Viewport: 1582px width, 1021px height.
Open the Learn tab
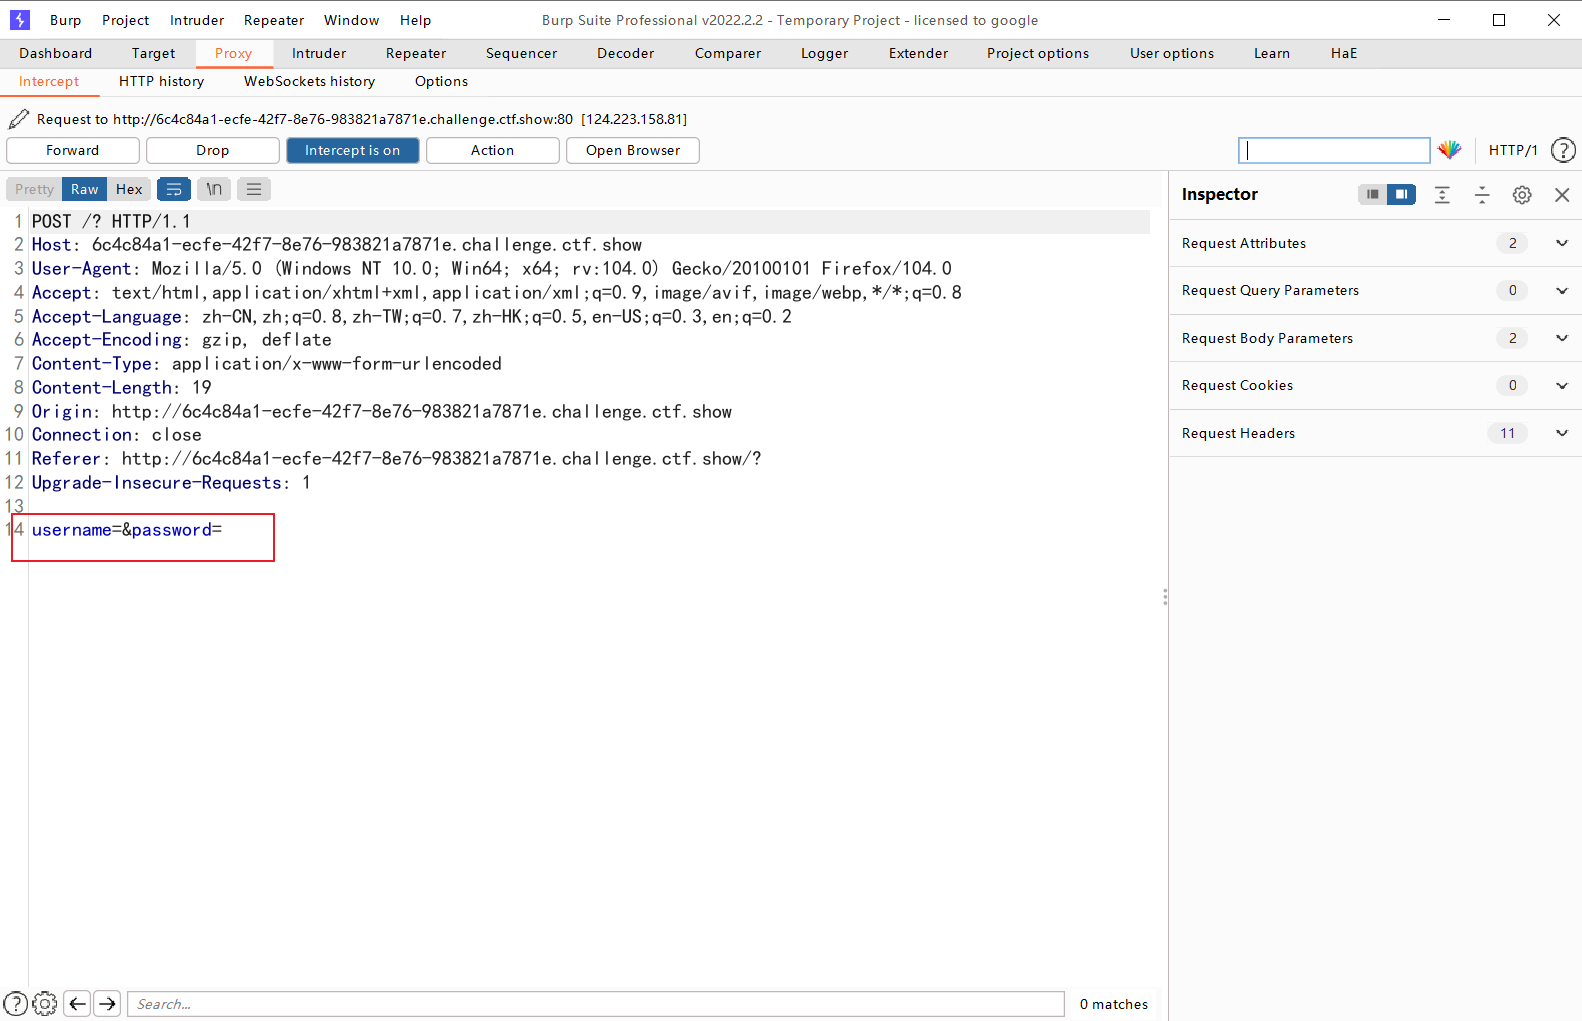[1272, 53]
